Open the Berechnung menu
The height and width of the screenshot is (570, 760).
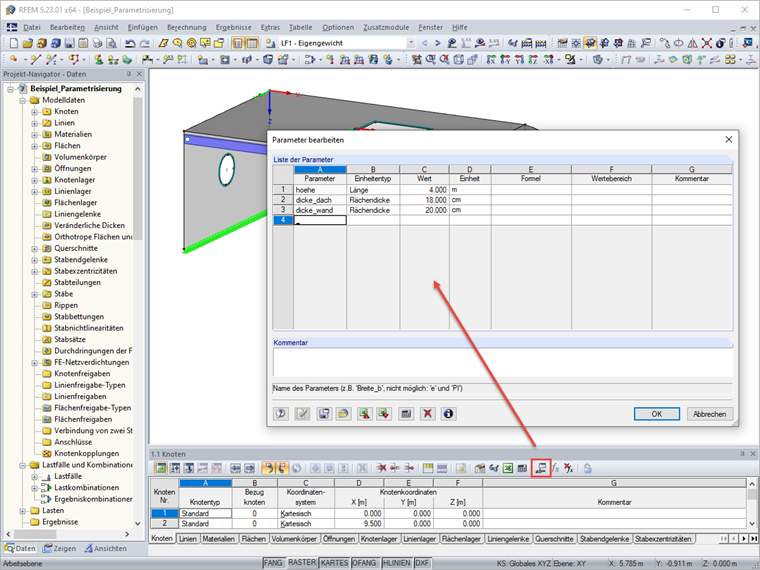[187, 27]
